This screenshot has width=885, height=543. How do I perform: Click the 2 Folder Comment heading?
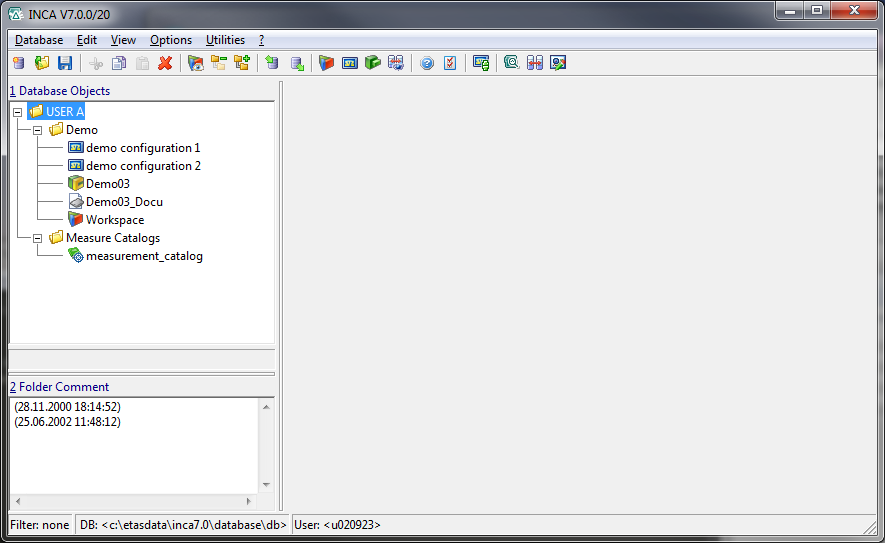pos(59,387)
